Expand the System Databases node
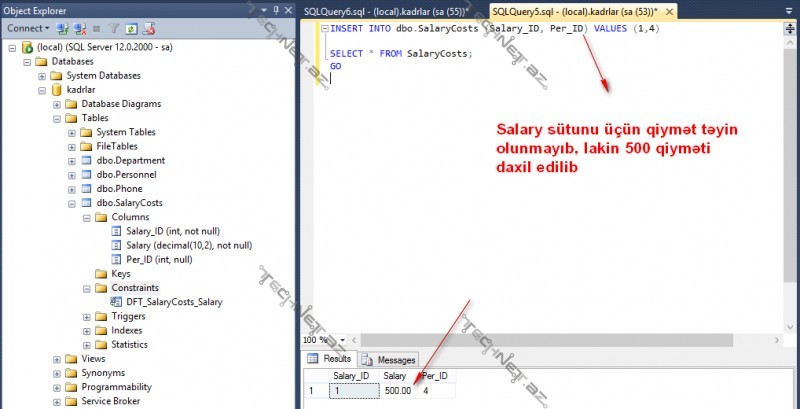This screenshot has width=800, height=409. click(42, 76)
